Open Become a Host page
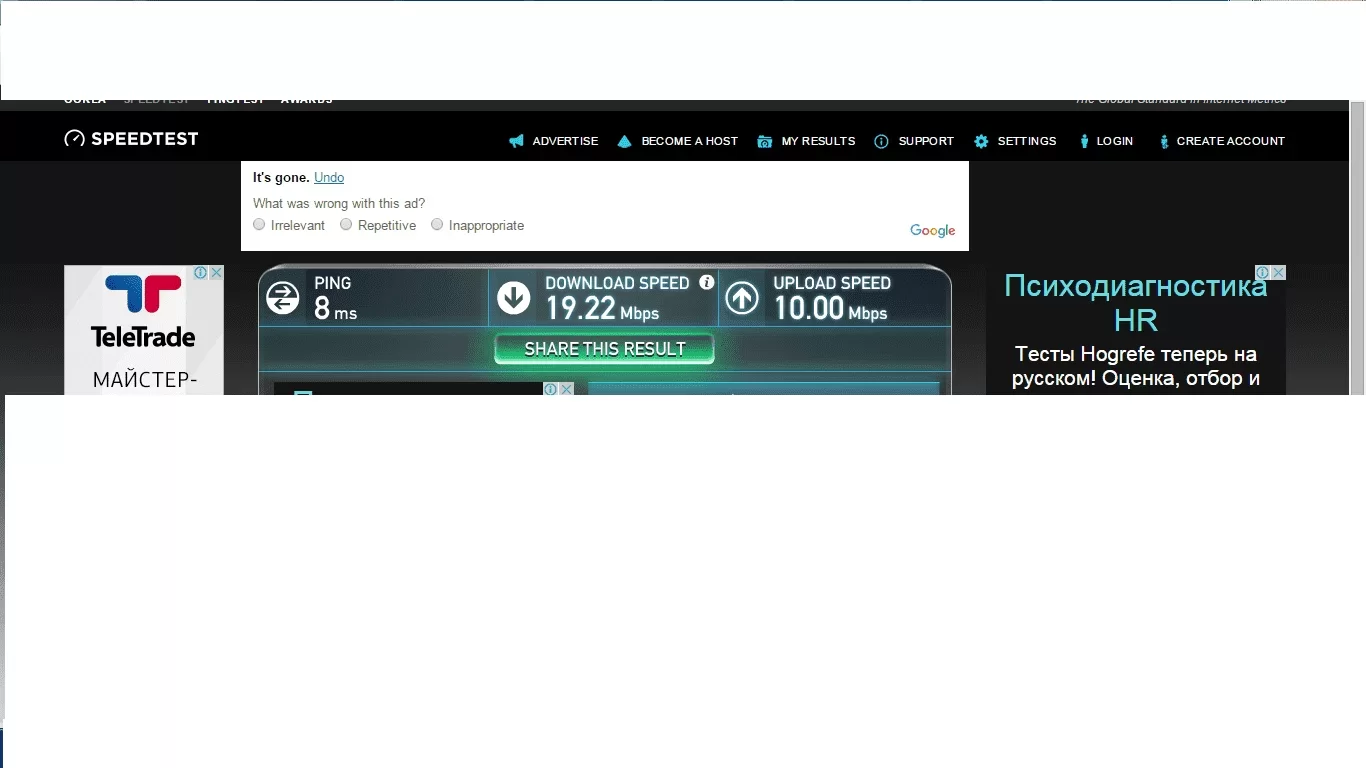 (689, 141)
